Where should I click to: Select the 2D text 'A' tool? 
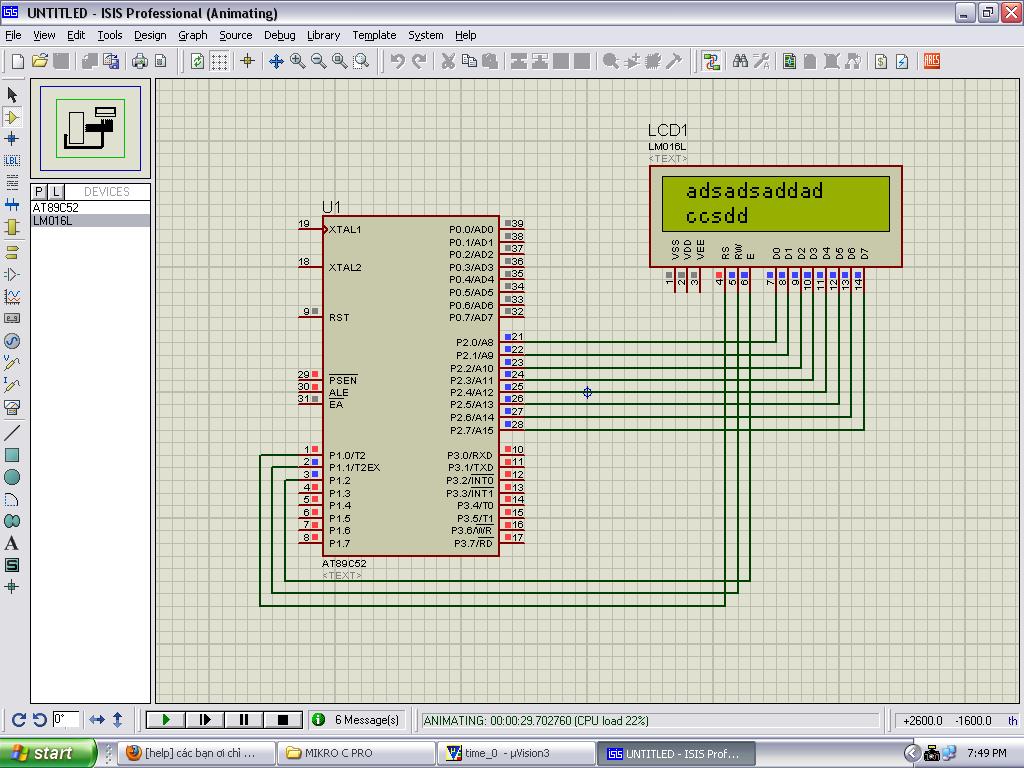12,543
